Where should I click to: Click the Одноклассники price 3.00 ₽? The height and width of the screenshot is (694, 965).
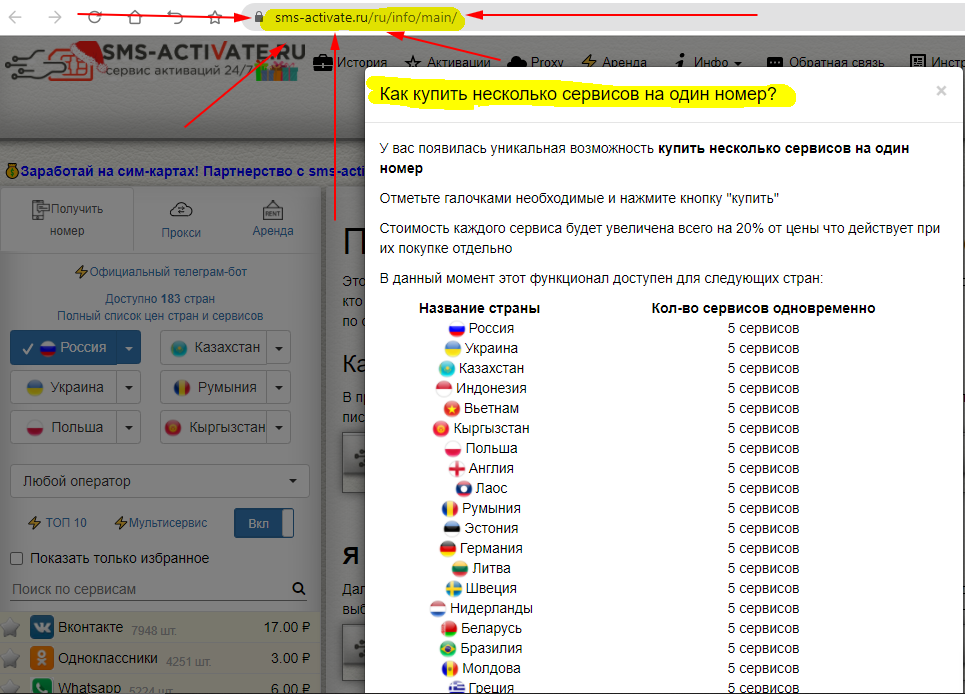[290, 658]
